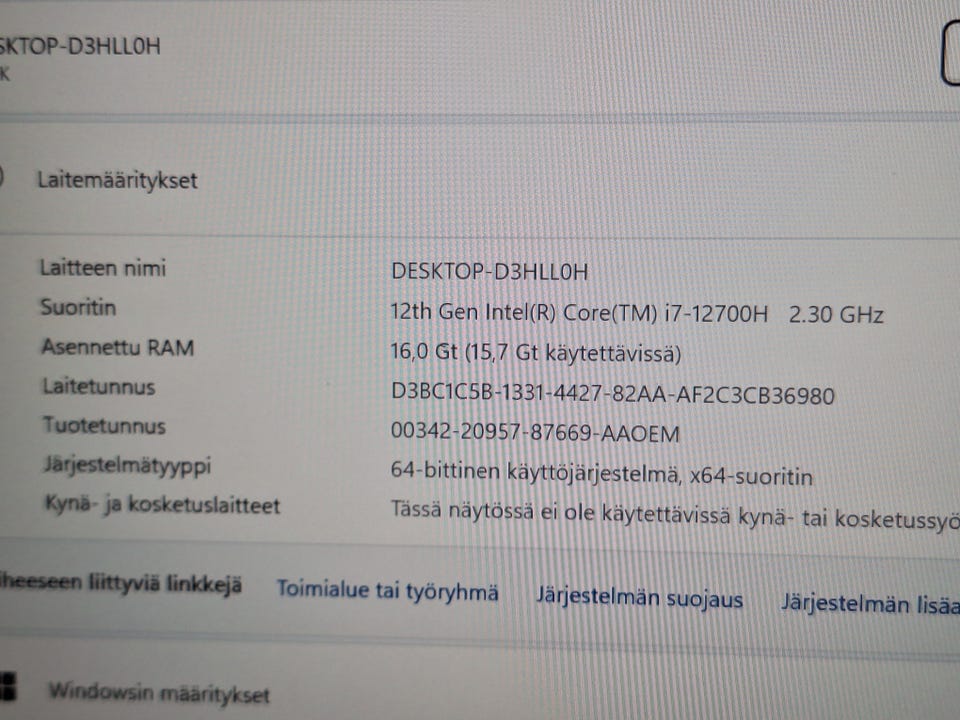Viewport: 960px width, 720px height.
Task: Click the Kynä- ja kosketuslaitteet label
Action: (162, 505)
